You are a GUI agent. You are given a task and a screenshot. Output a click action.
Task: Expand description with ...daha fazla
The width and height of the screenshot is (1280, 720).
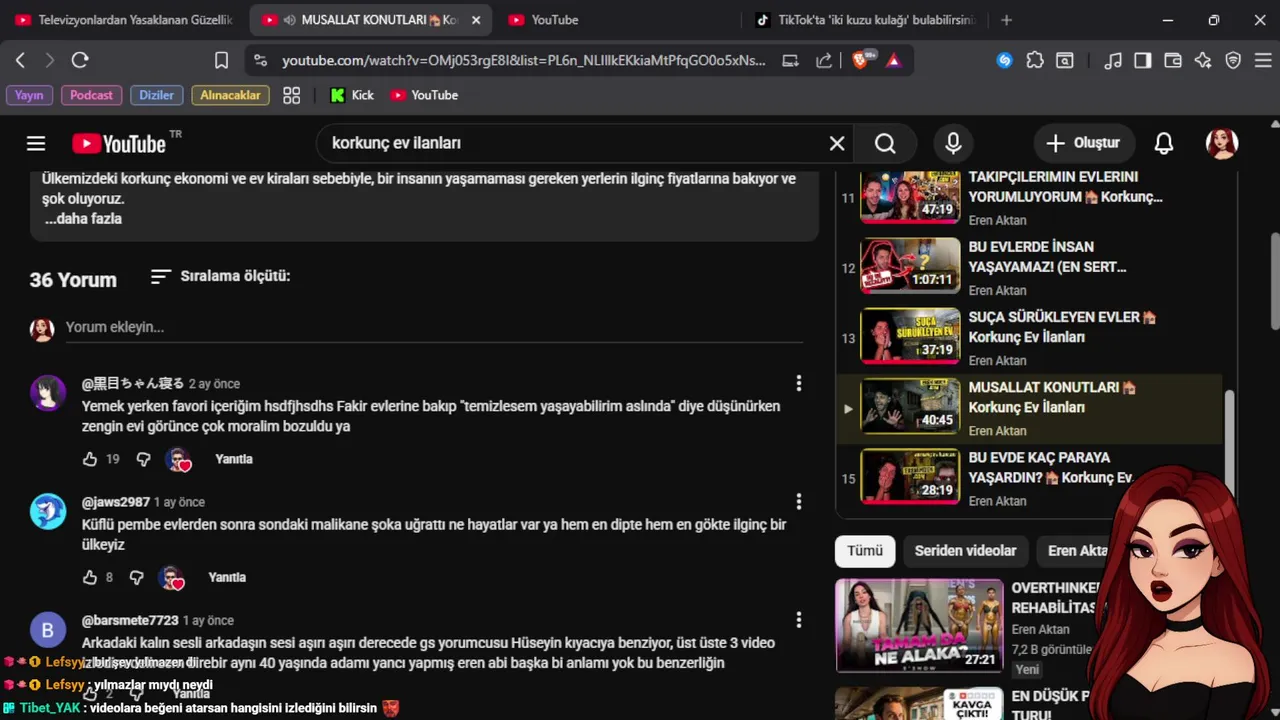tap(83, 218)
